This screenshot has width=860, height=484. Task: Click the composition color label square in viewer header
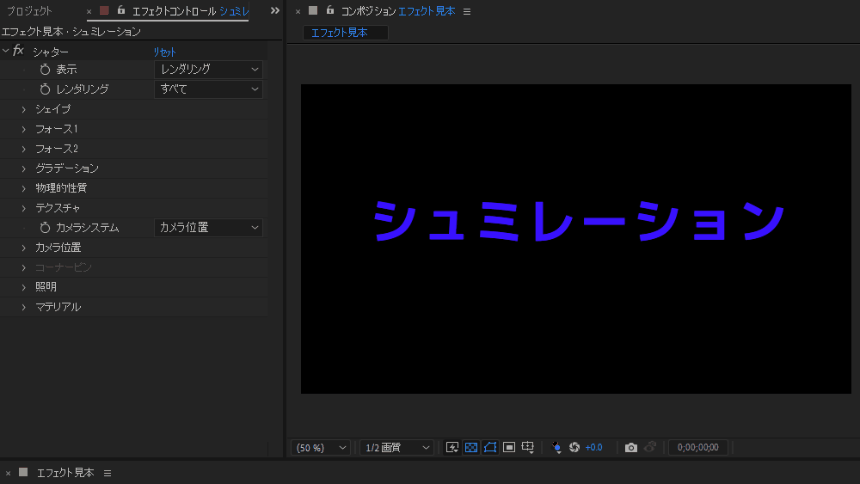[313, 10]
